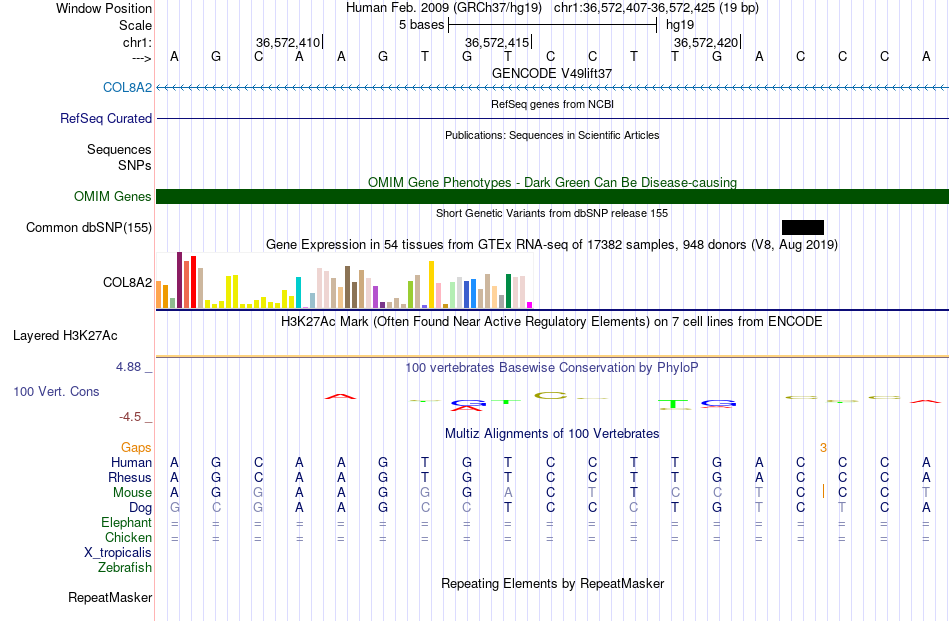Image resolution: width=950 pixels, height=621 pixels.
Task: Click the Sequences track label
Action: [x=119, y=149]
